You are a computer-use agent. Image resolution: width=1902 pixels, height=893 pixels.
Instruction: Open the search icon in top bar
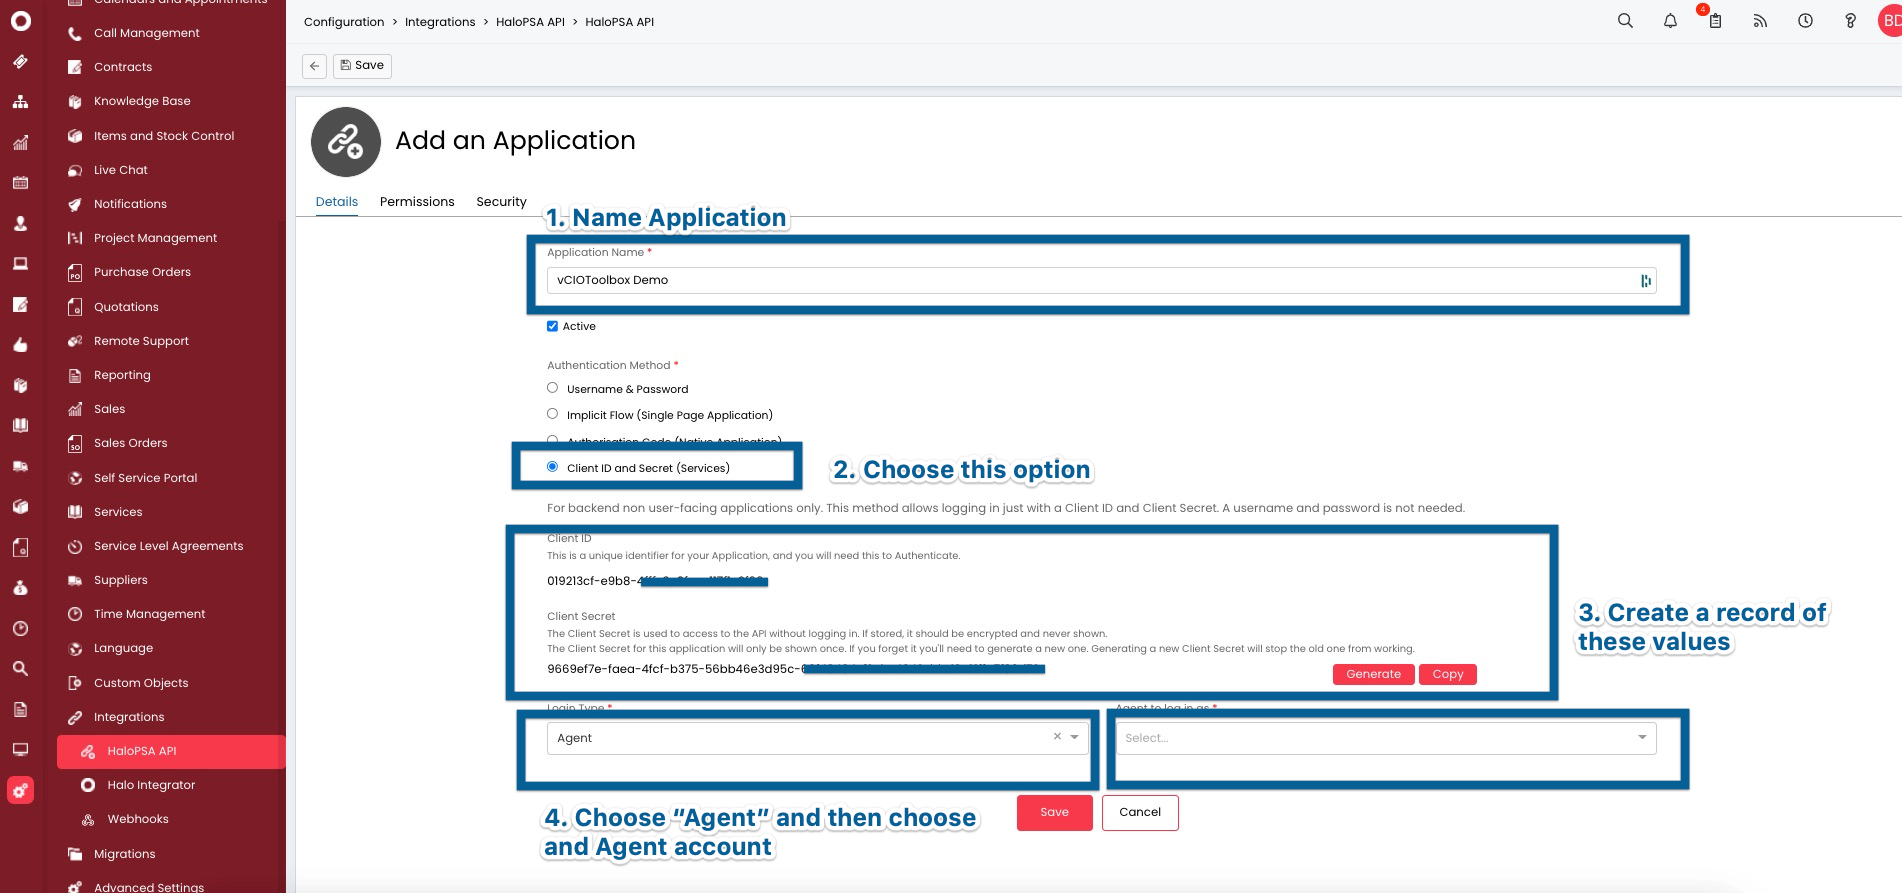[1625, 21]
